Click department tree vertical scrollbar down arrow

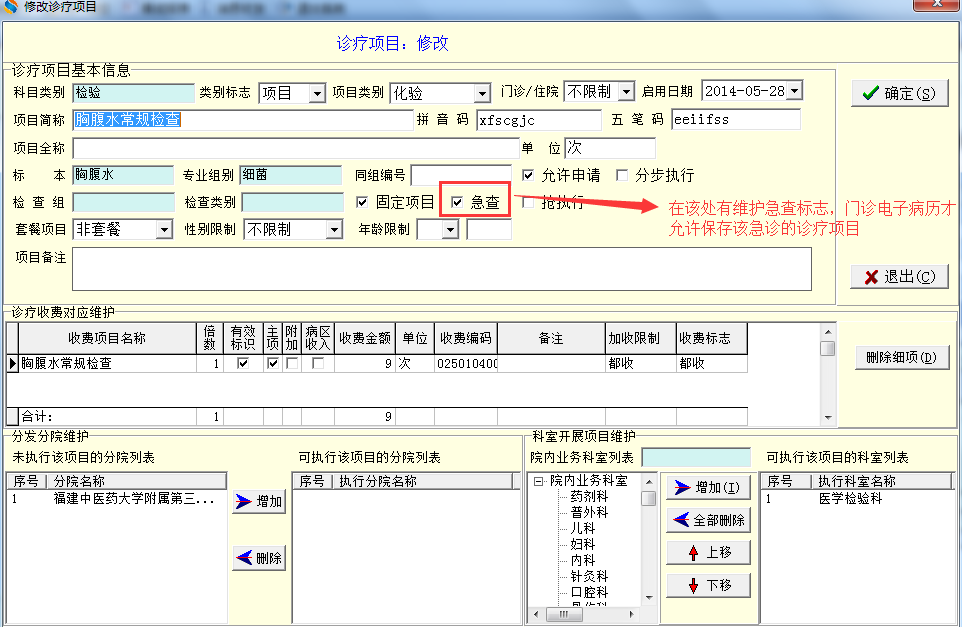pyautogui.click(x=649, y=598)
